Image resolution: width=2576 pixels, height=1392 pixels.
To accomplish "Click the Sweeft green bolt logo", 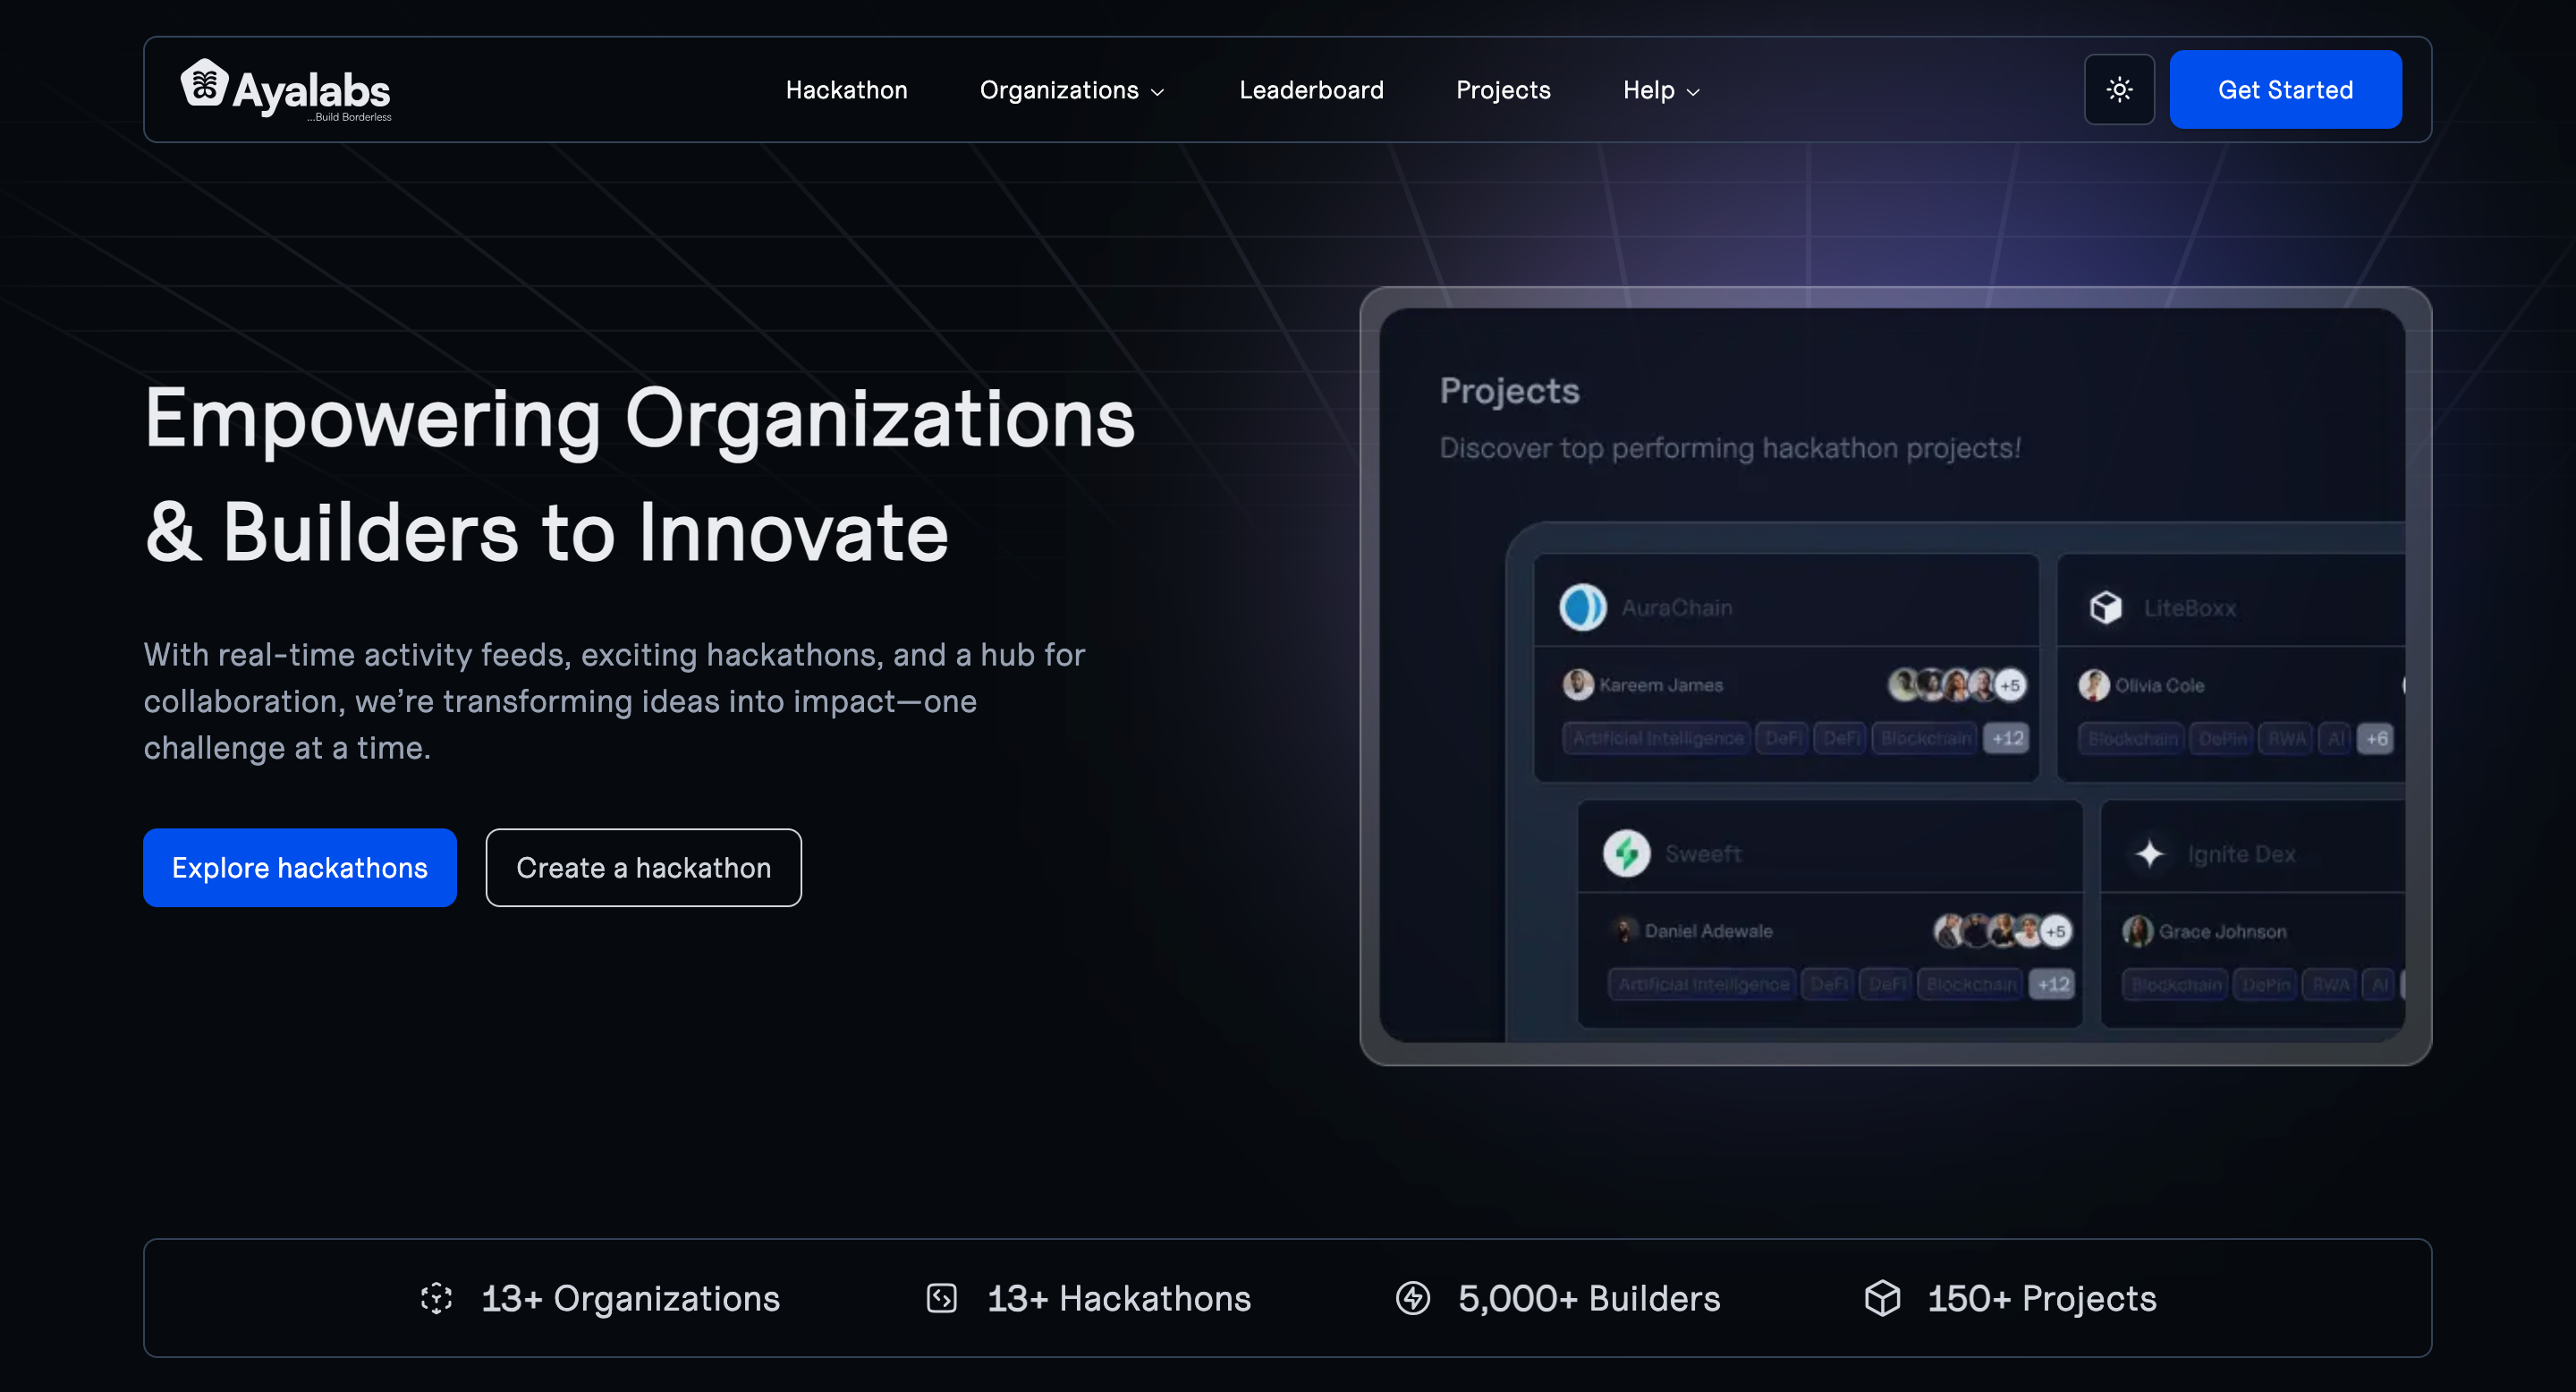I will [1626, 853].
